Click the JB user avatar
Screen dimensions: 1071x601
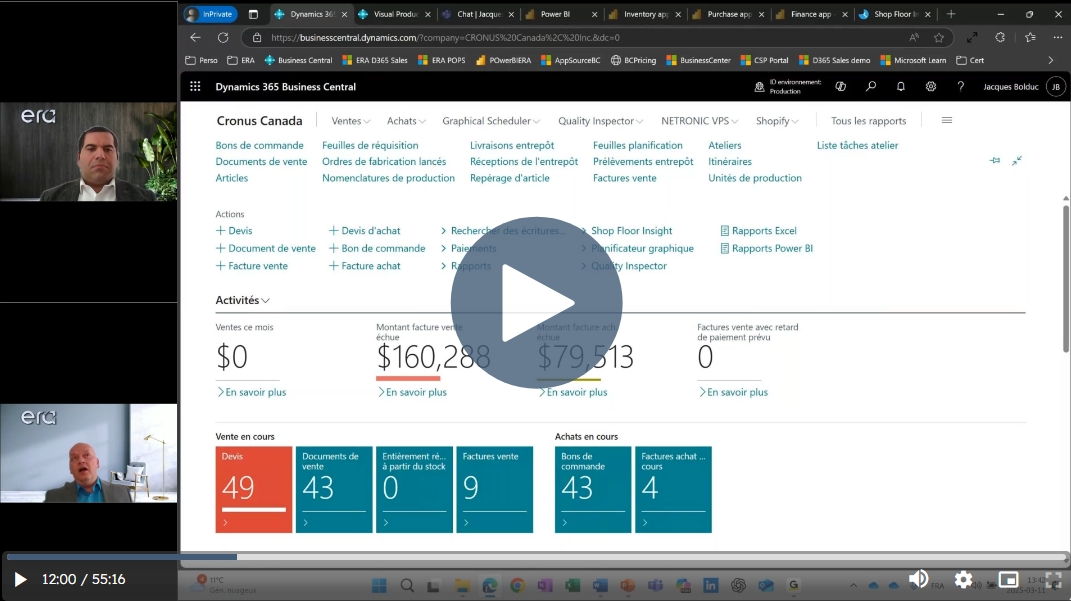pos(1056,87)
